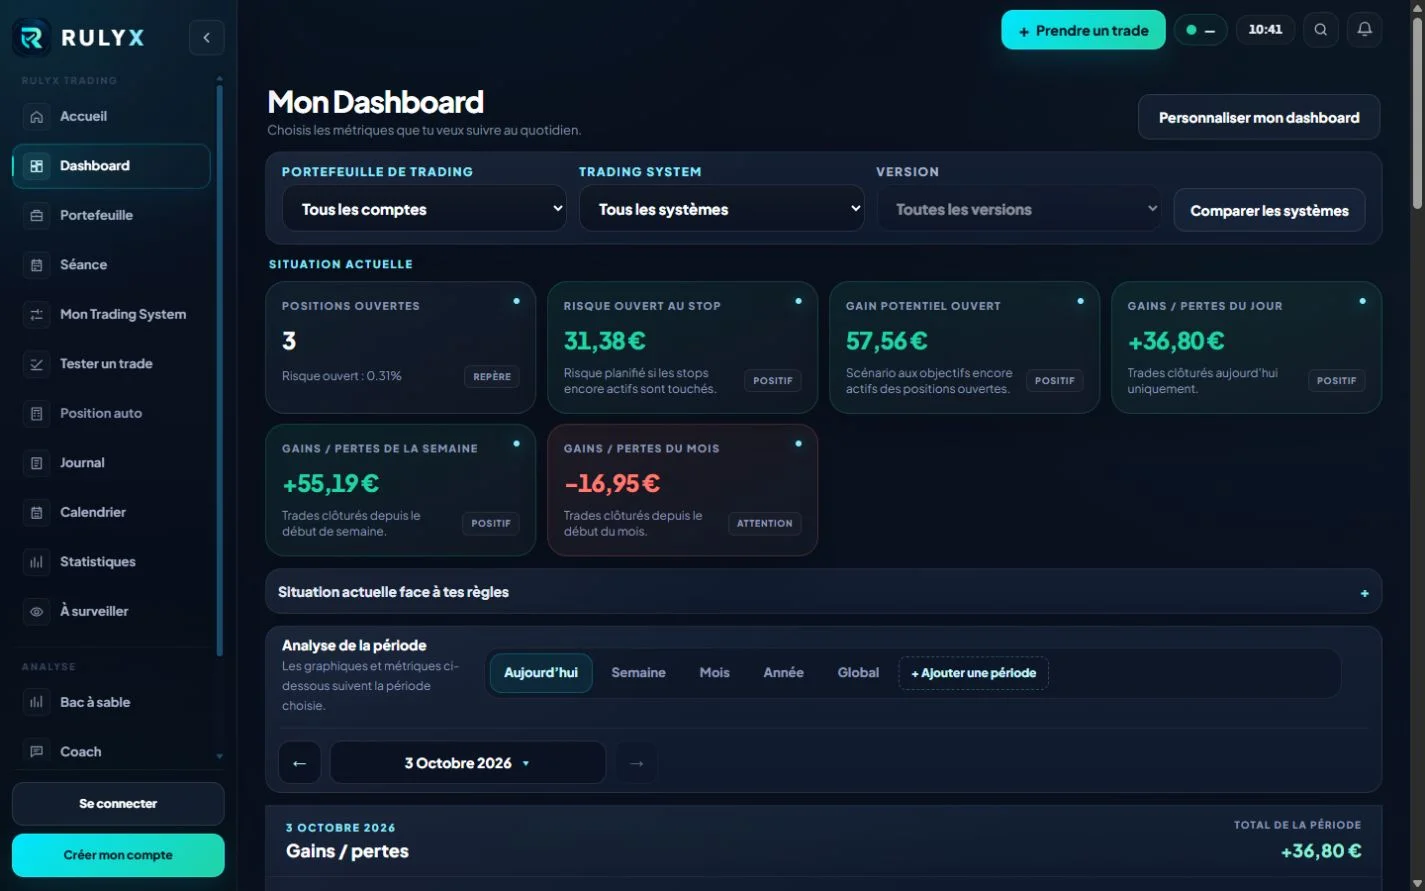Select the Année period tab

click(783, 673)
